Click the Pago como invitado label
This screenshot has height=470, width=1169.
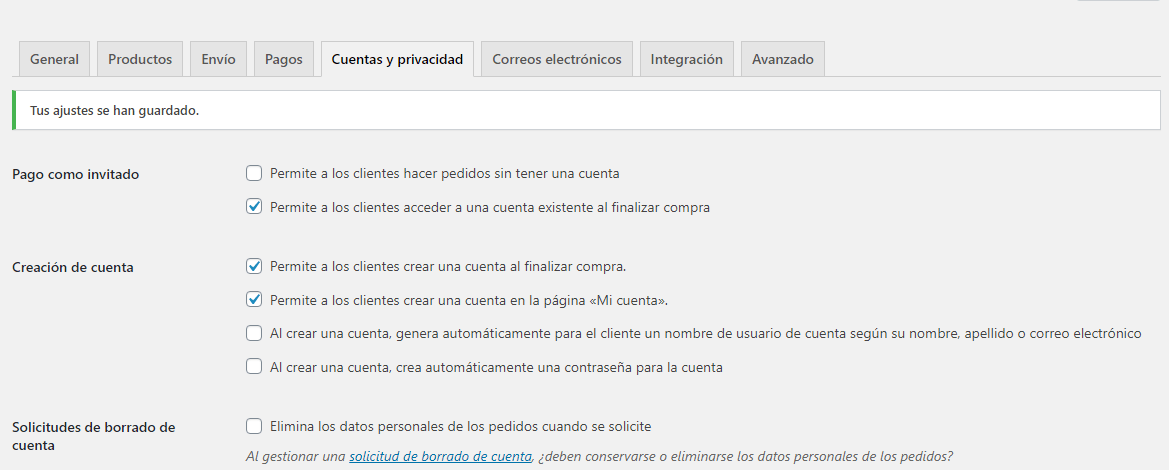coord(75,175)
